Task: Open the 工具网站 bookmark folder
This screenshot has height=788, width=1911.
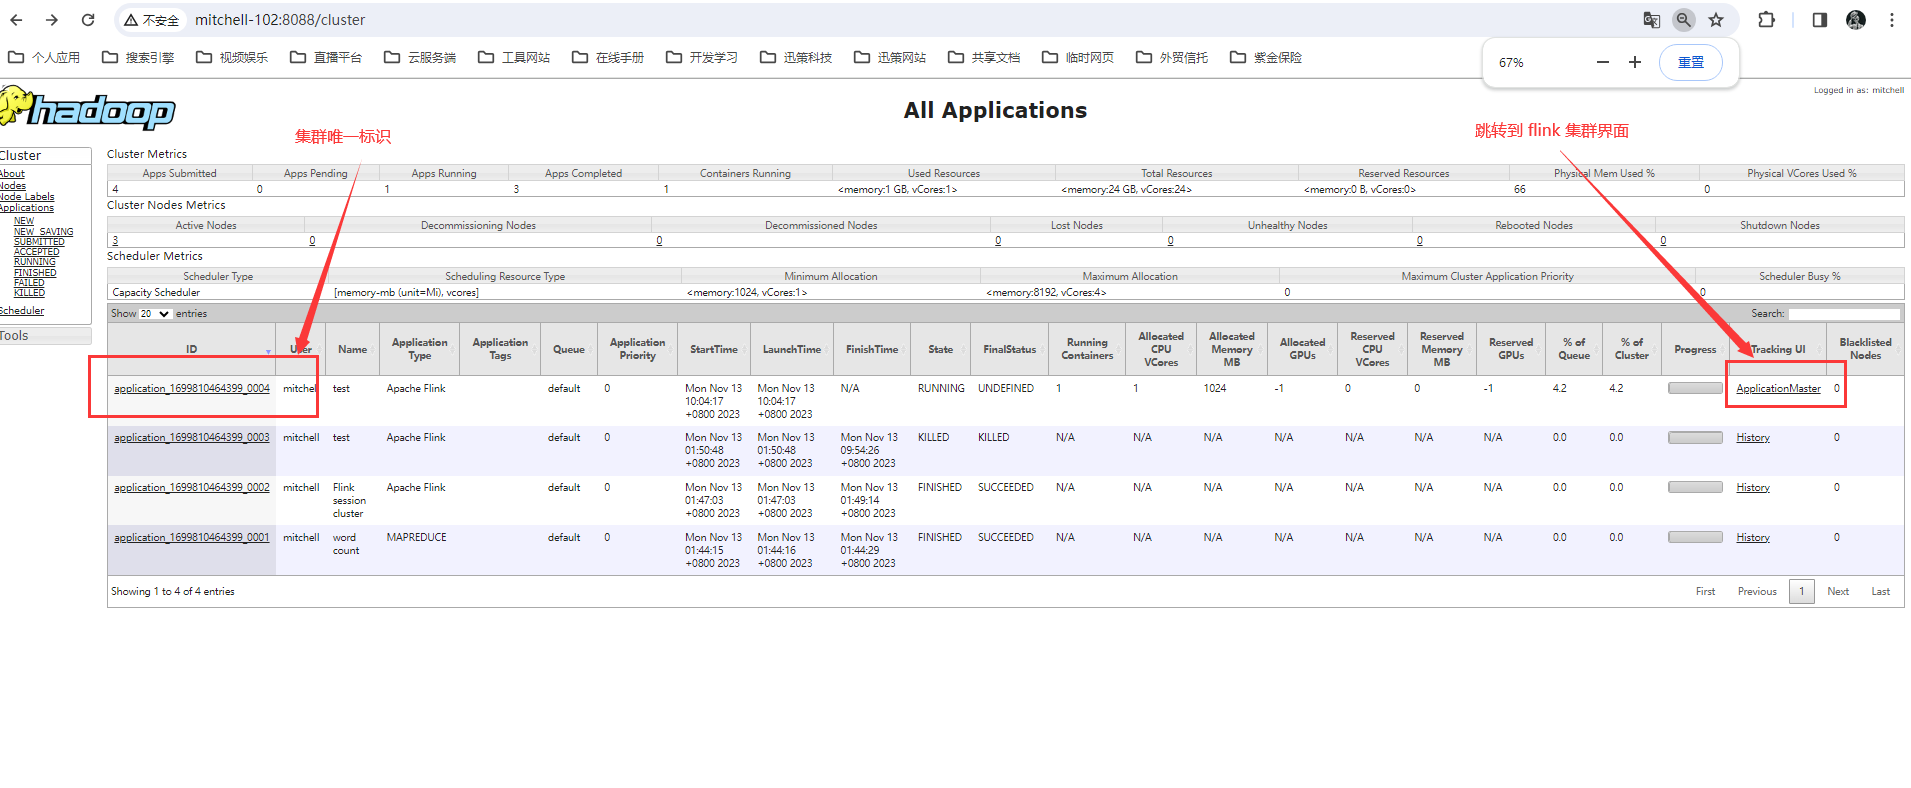Action: point(514,57)
